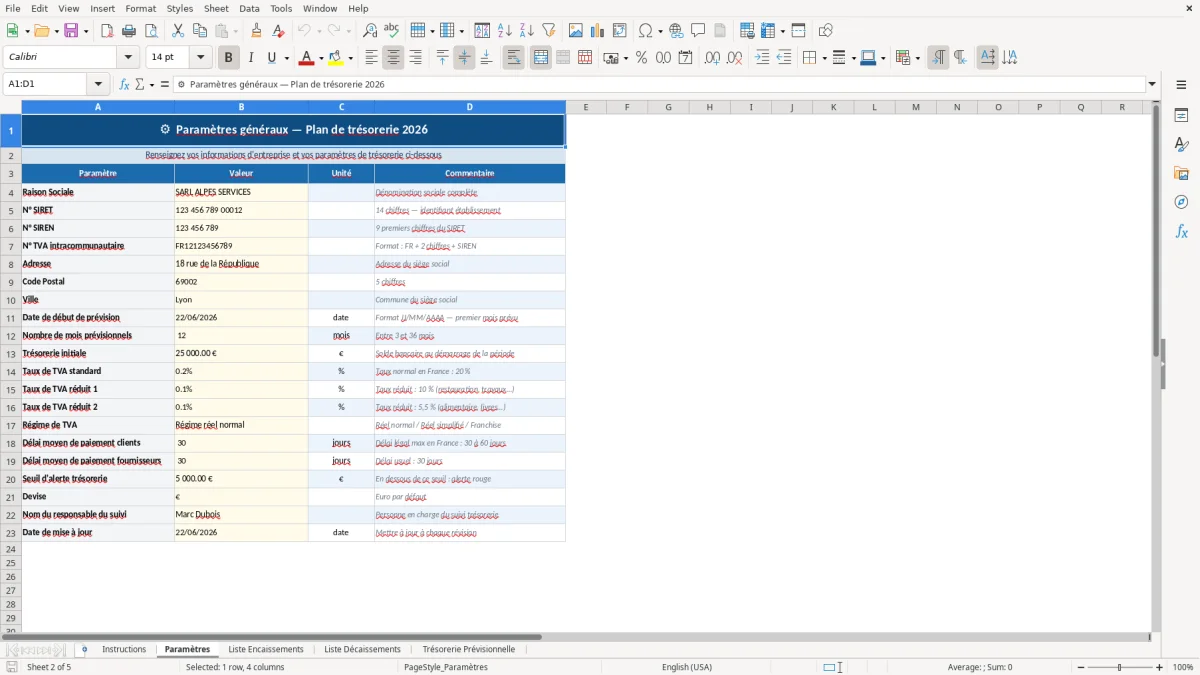
Task: Open sidebar Gallery deck
Action: [1181, 173]
